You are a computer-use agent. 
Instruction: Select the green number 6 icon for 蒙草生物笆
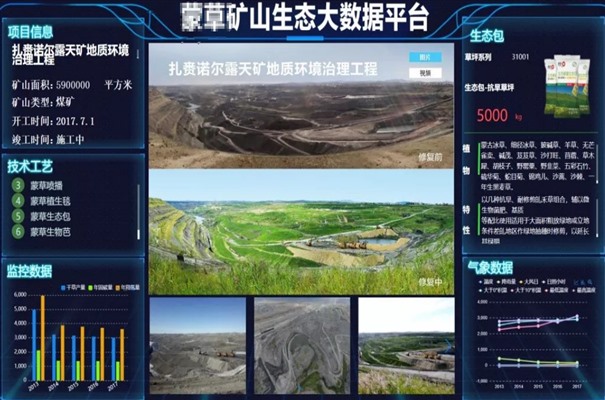tap(18, 231)
